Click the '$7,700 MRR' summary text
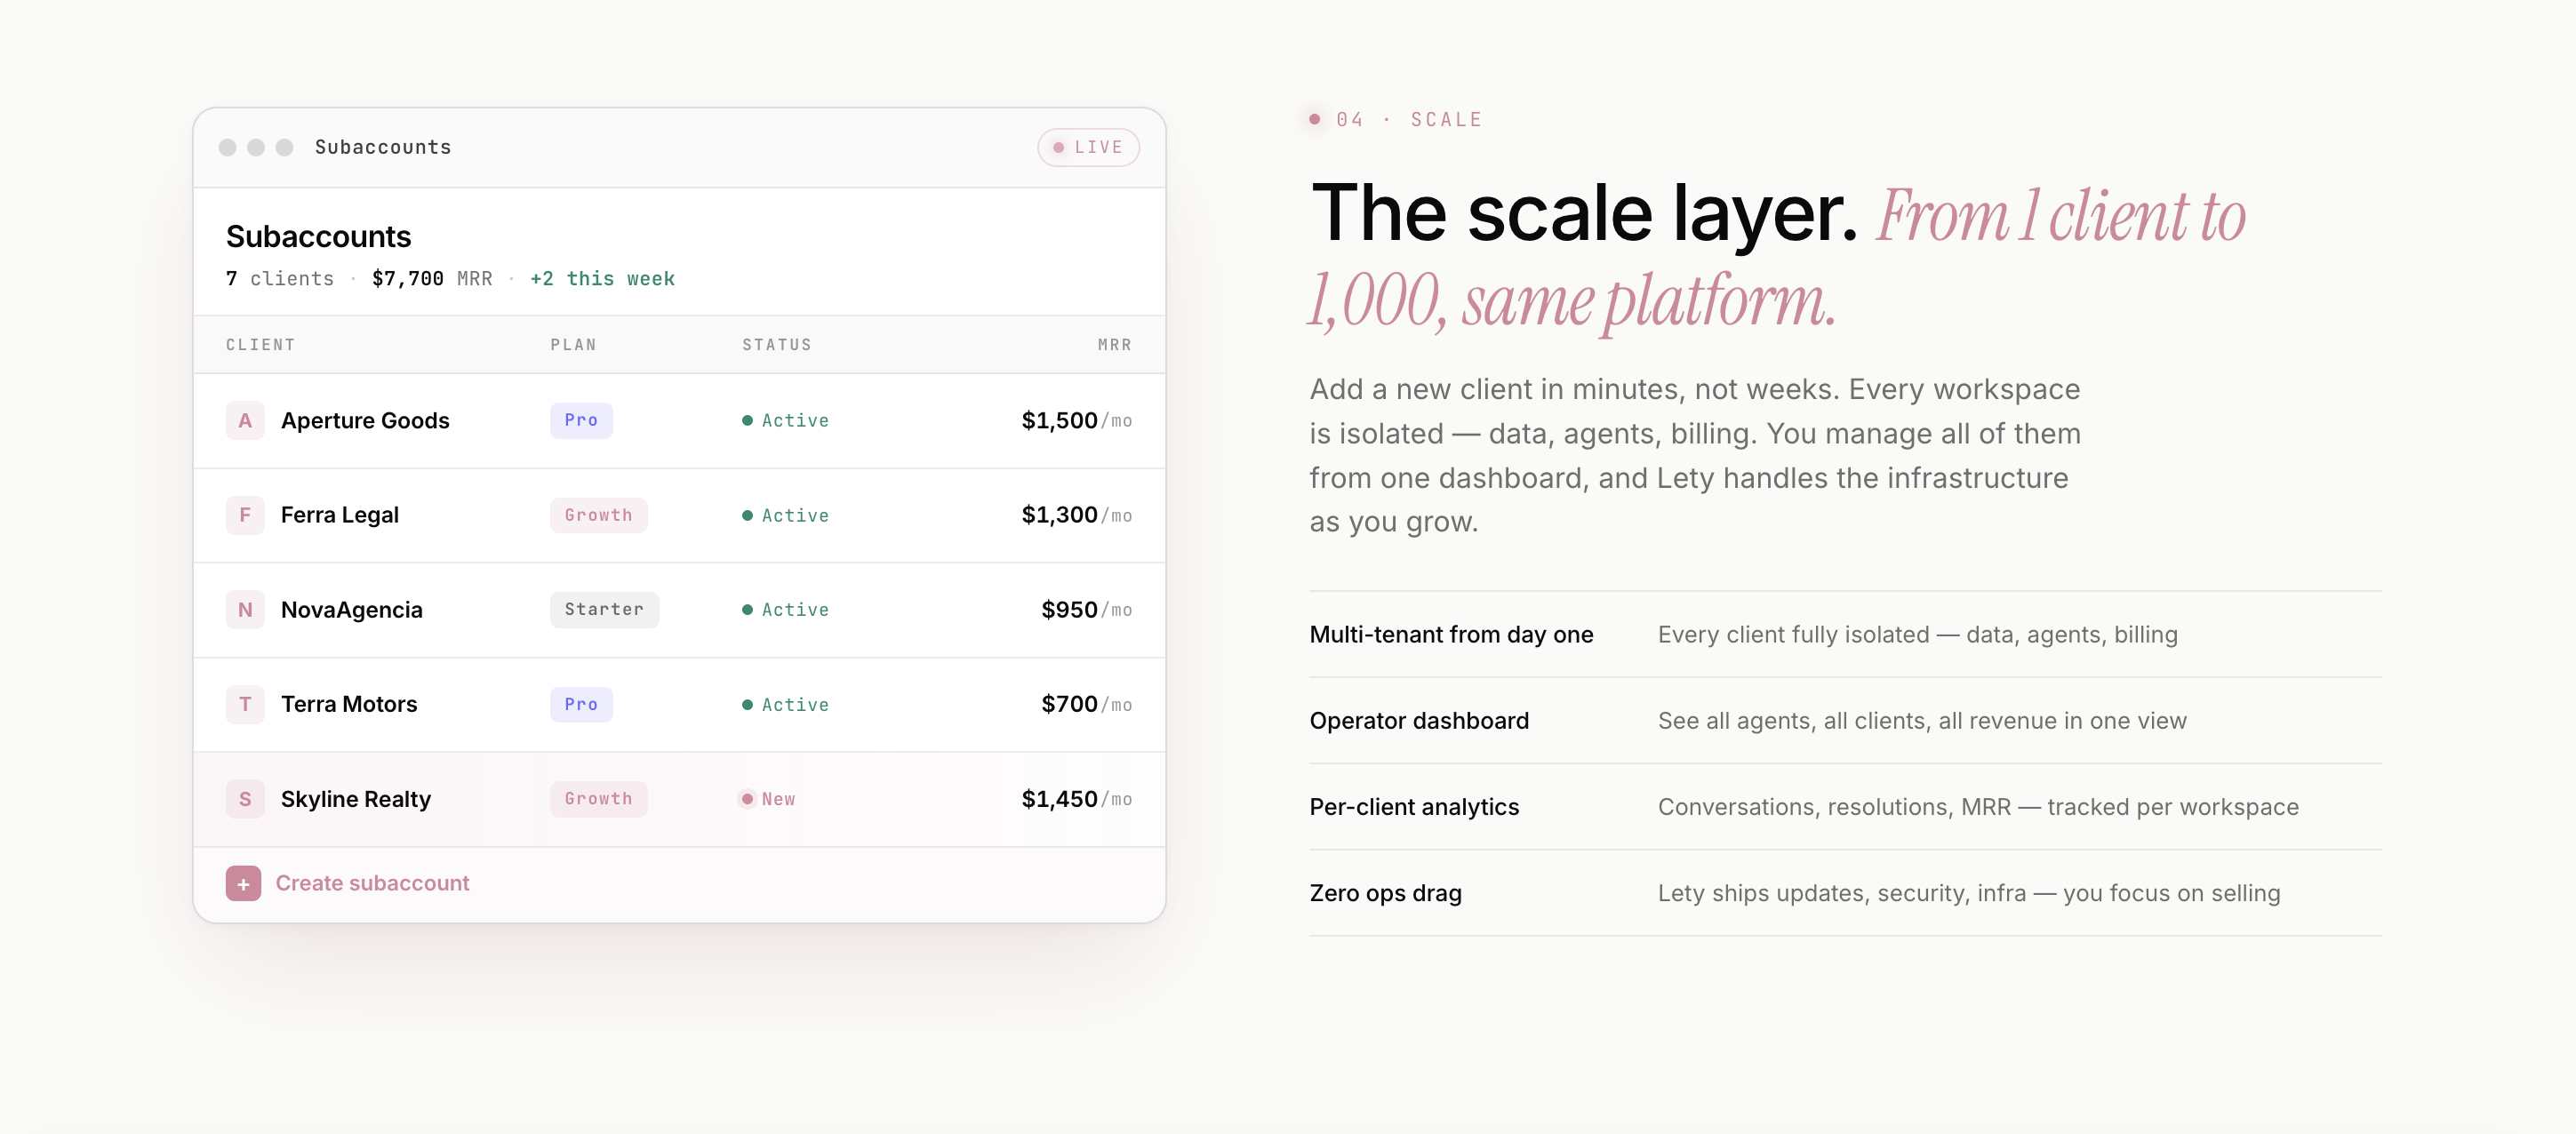Viewport: 2576px width, 1134px height. [432, 279]
